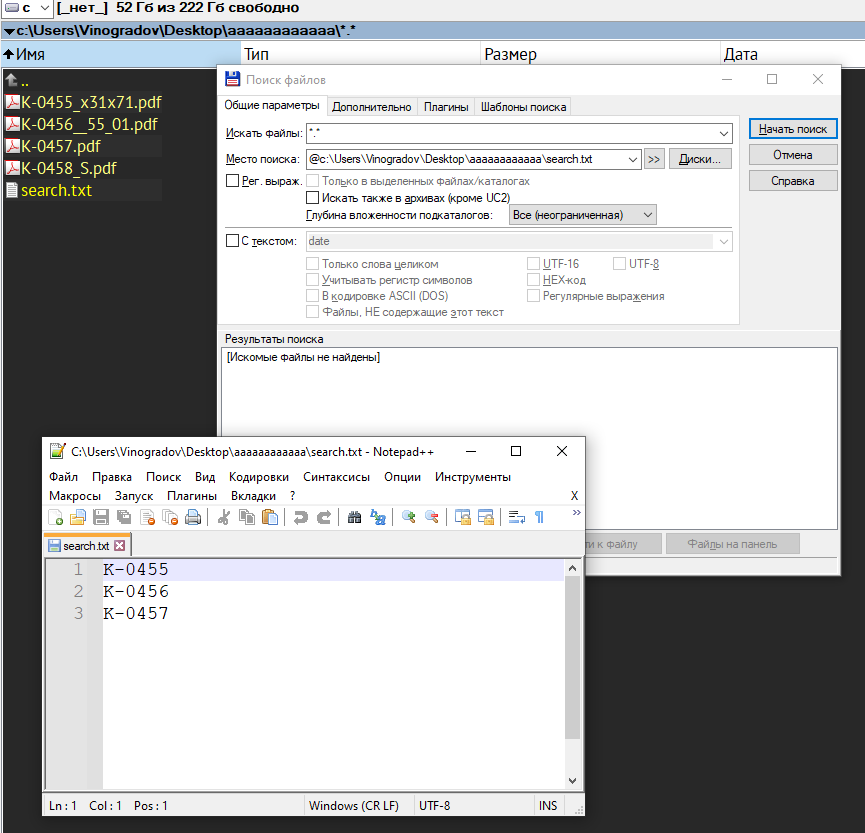Select the K-0457.pdf file in panel
The width and height of the screenshot is (865, 833).
coord(61,146)
